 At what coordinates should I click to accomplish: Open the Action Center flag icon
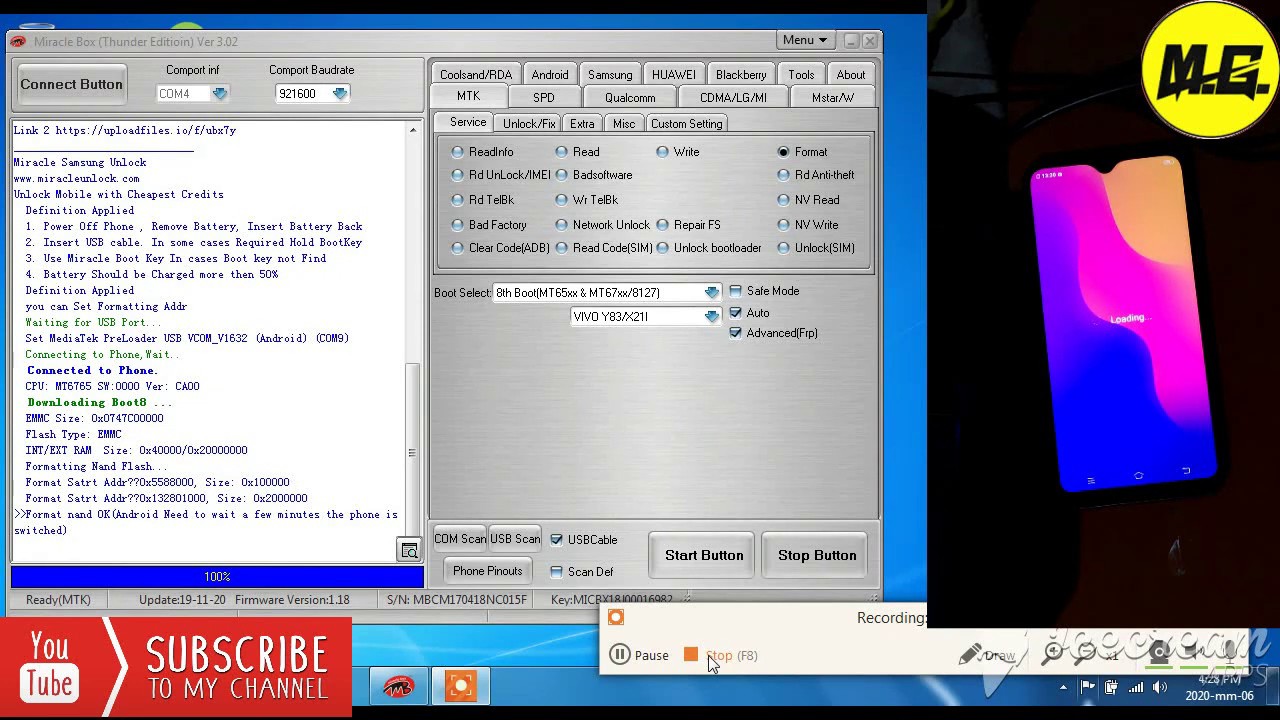click(1088, 687)
